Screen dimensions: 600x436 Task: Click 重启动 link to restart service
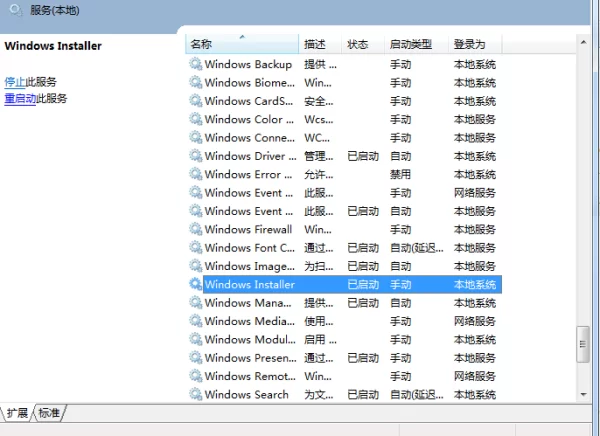[21, 99]
